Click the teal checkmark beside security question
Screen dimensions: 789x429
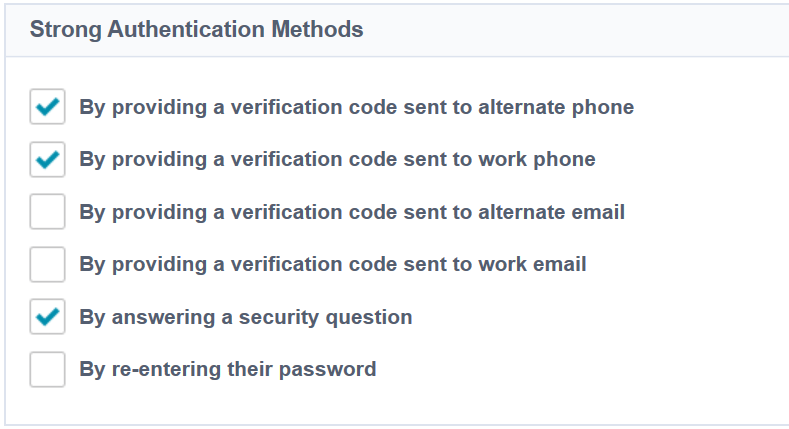click(47, 317)
